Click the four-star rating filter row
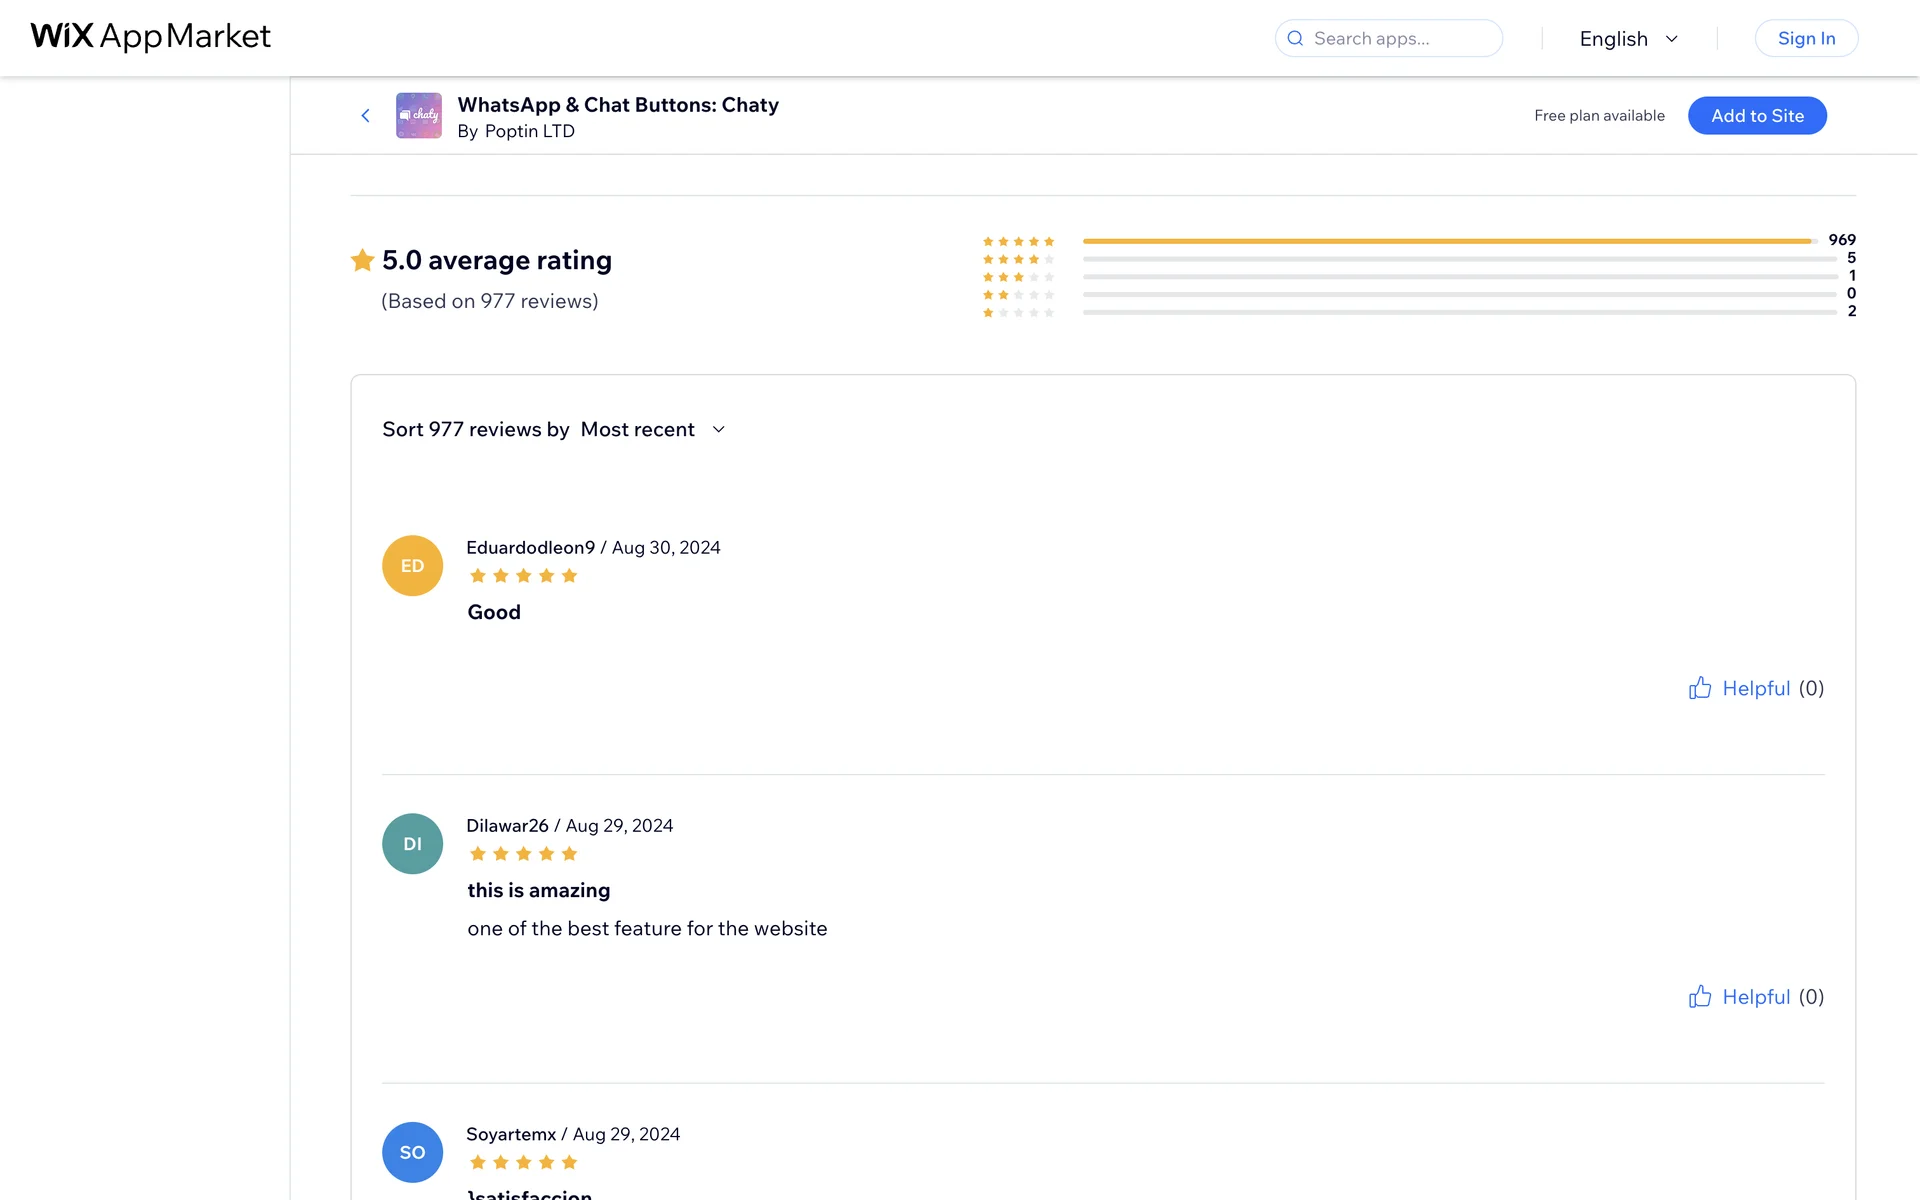This screenshot has width=1920, height=1200. 1418,259
